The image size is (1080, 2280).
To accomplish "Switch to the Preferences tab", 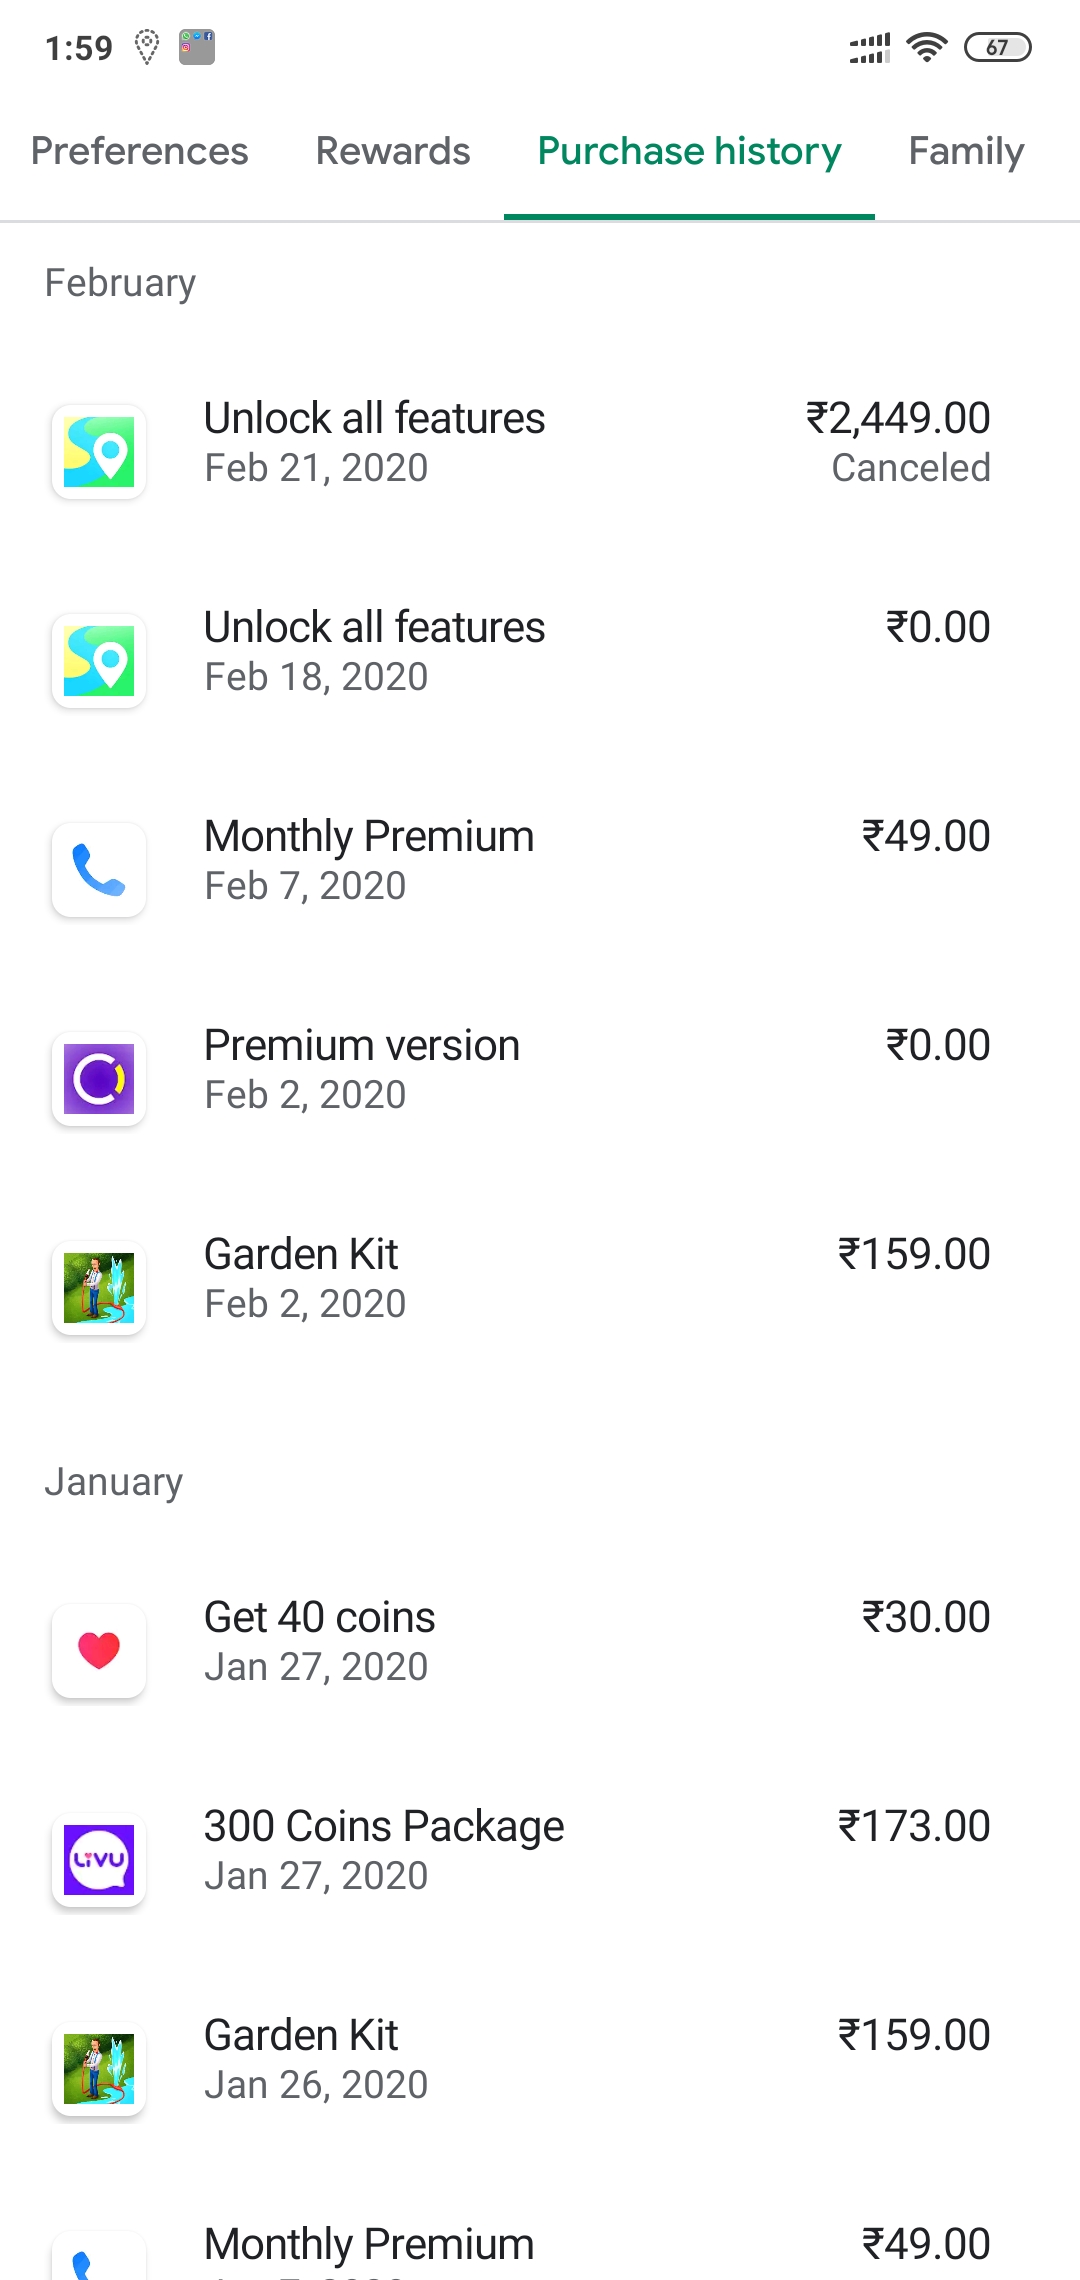I will [140, 152].
